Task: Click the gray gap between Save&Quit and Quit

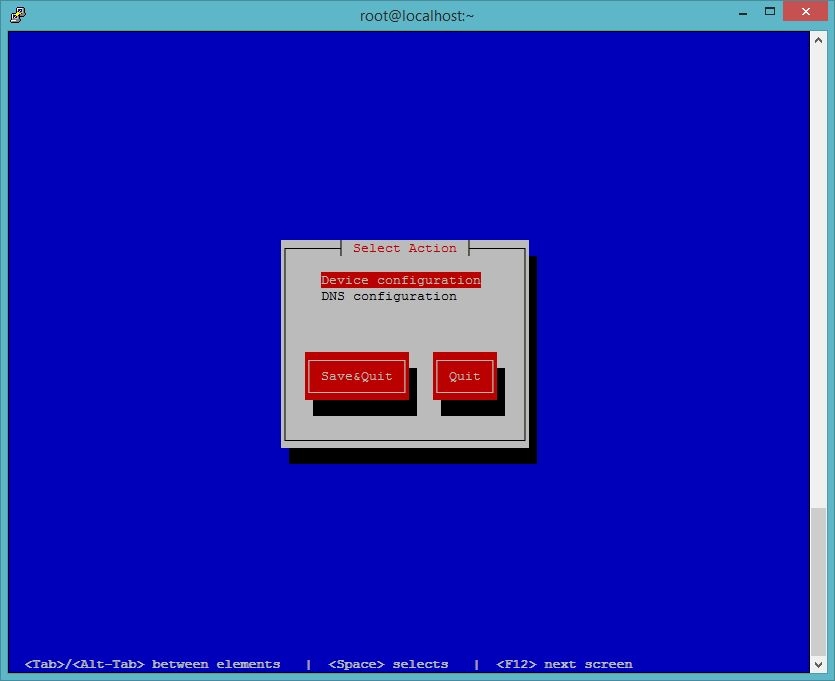Action: tap(422, 376)
